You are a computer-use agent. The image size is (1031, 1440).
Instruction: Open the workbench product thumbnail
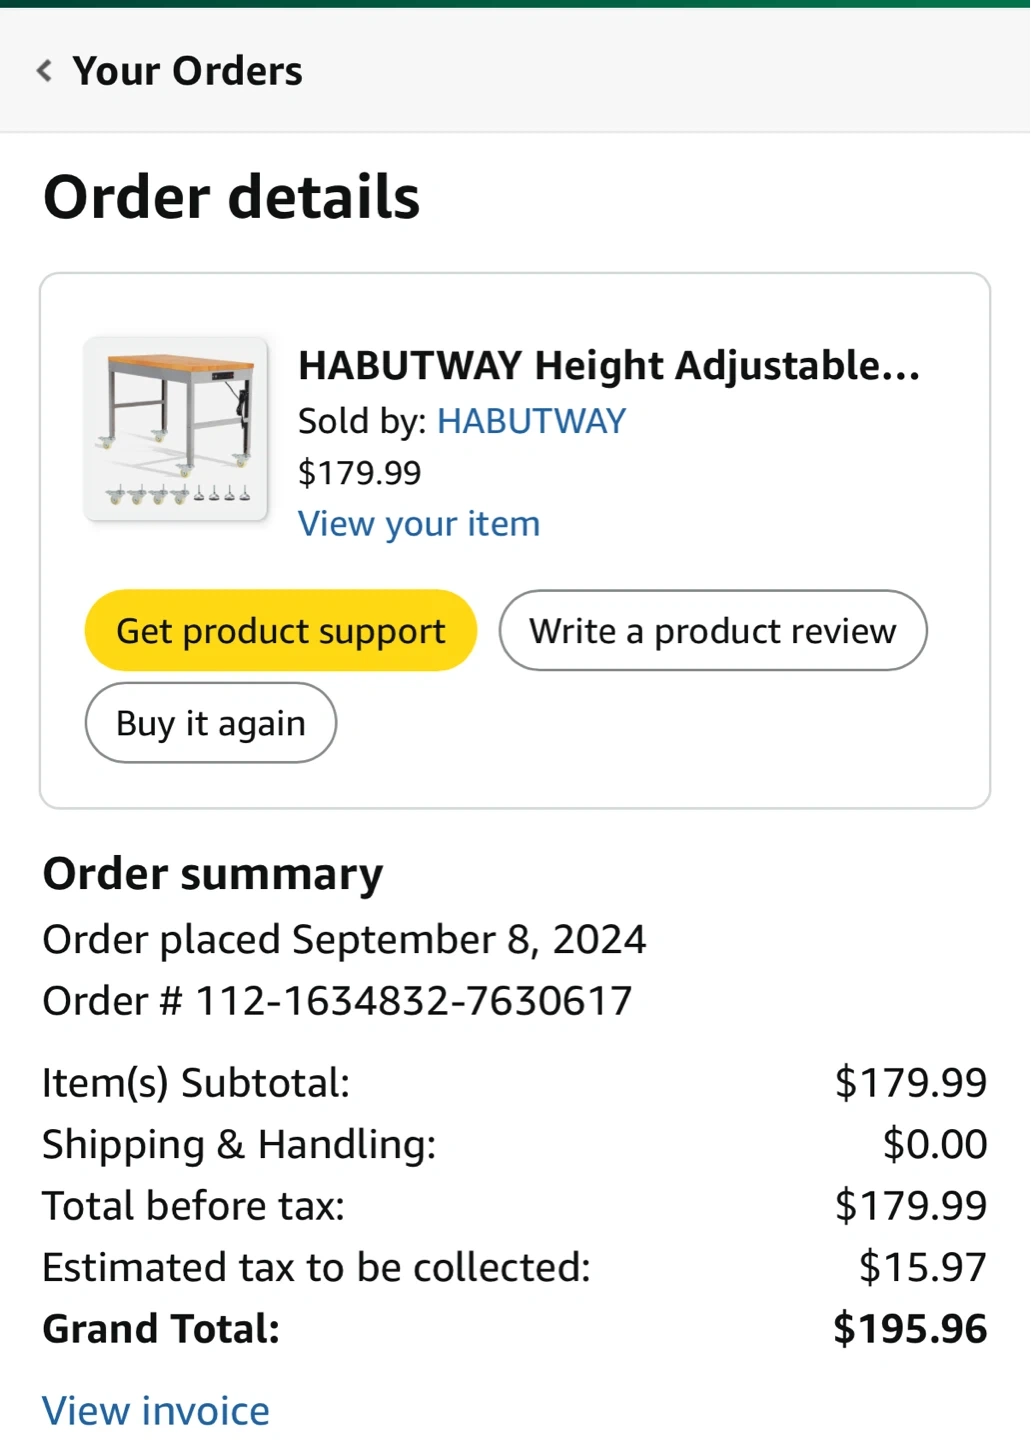[x=176, y=429]
